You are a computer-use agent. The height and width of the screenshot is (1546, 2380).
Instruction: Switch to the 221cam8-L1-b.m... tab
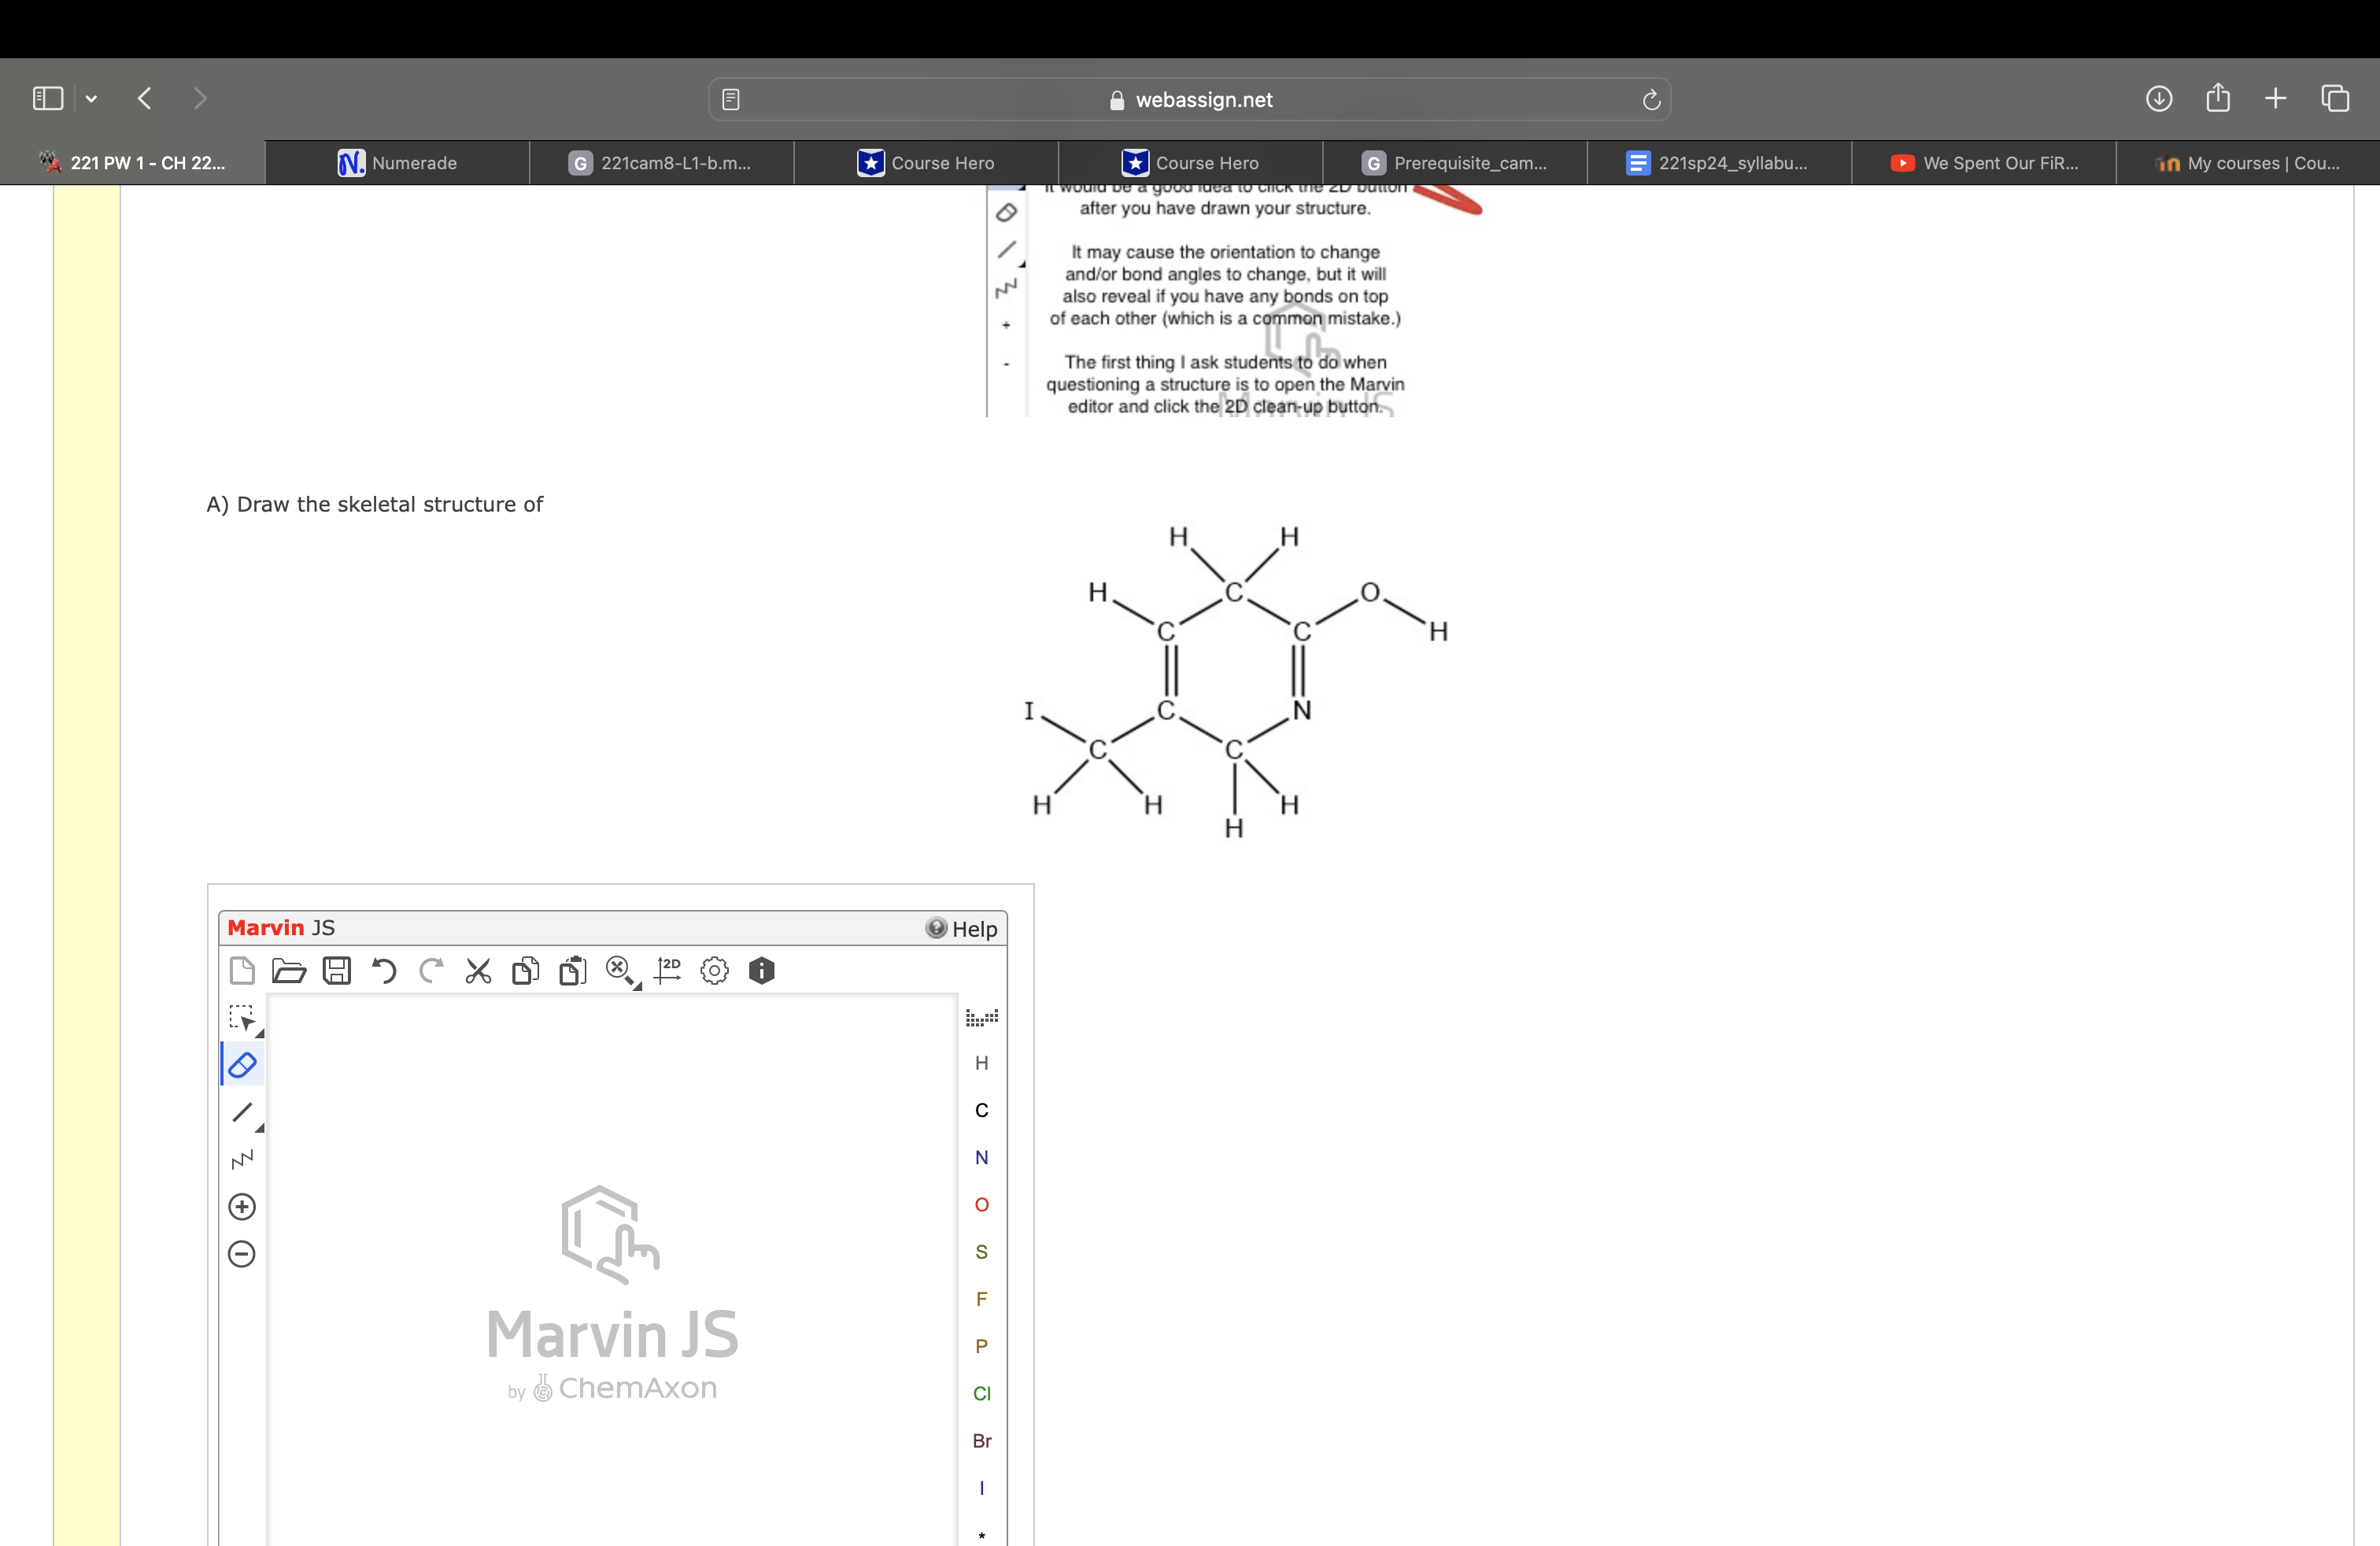[x=661, y=163]
